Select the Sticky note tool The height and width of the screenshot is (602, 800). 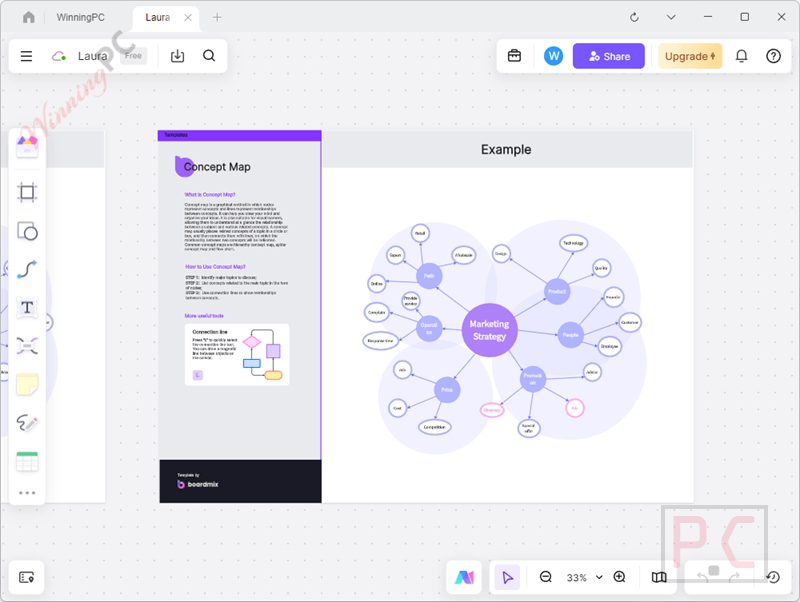pyautogui.click(x=27, y=384)
